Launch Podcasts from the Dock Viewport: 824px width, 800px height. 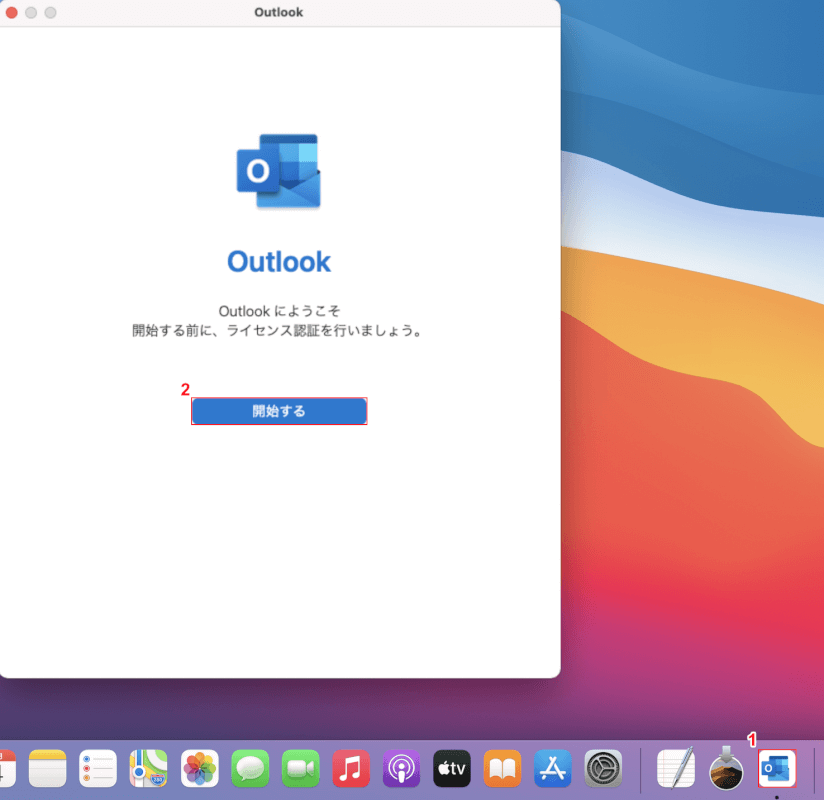coord(401,768)
